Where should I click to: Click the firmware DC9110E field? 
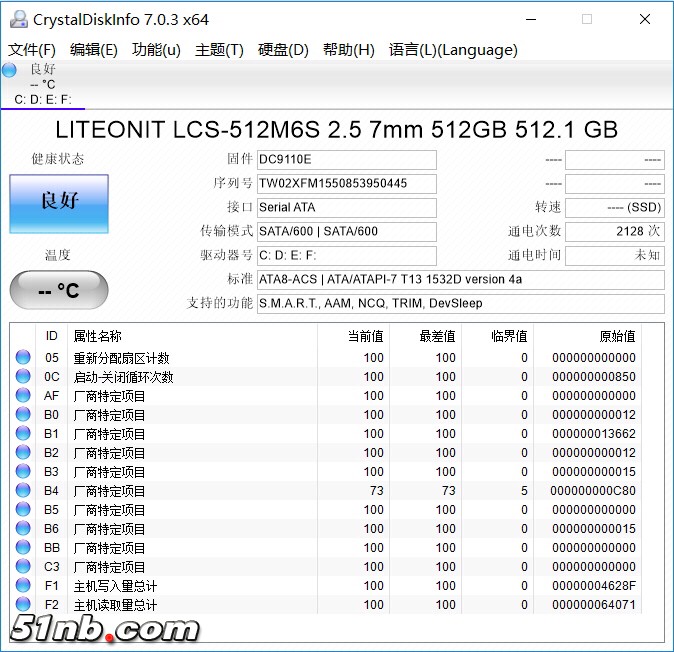tap(346, 160)
